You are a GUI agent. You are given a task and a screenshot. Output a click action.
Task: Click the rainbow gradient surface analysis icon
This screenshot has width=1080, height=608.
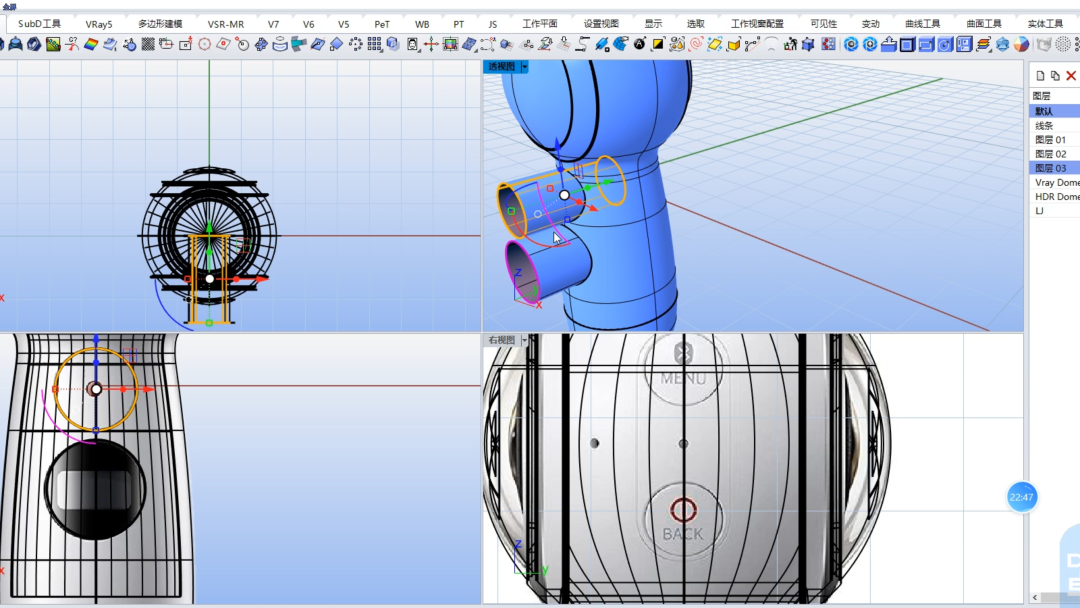91,45
